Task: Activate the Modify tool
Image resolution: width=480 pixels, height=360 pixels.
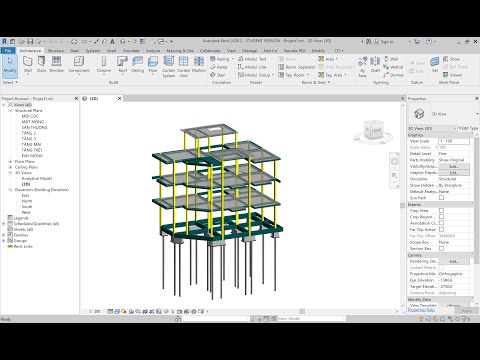Action: tap(10, 65)
